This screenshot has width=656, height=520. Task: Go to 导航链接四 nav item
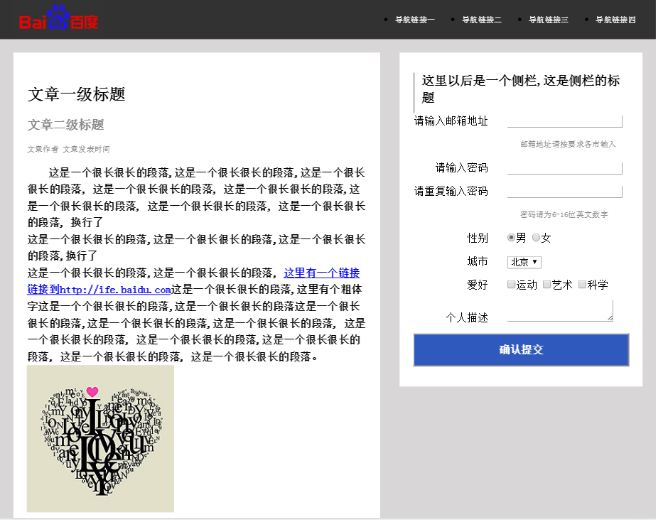pyautogui.click(x=615, y=20)
